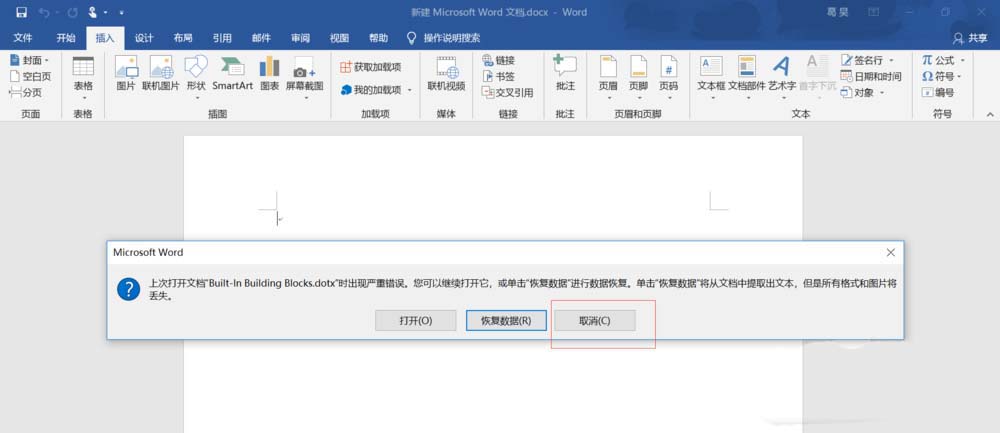Image resolution: width=1000 pixels, height=433 pixels.
Task: Open the 页眉 header dropdown
Action: click(608, 78)
